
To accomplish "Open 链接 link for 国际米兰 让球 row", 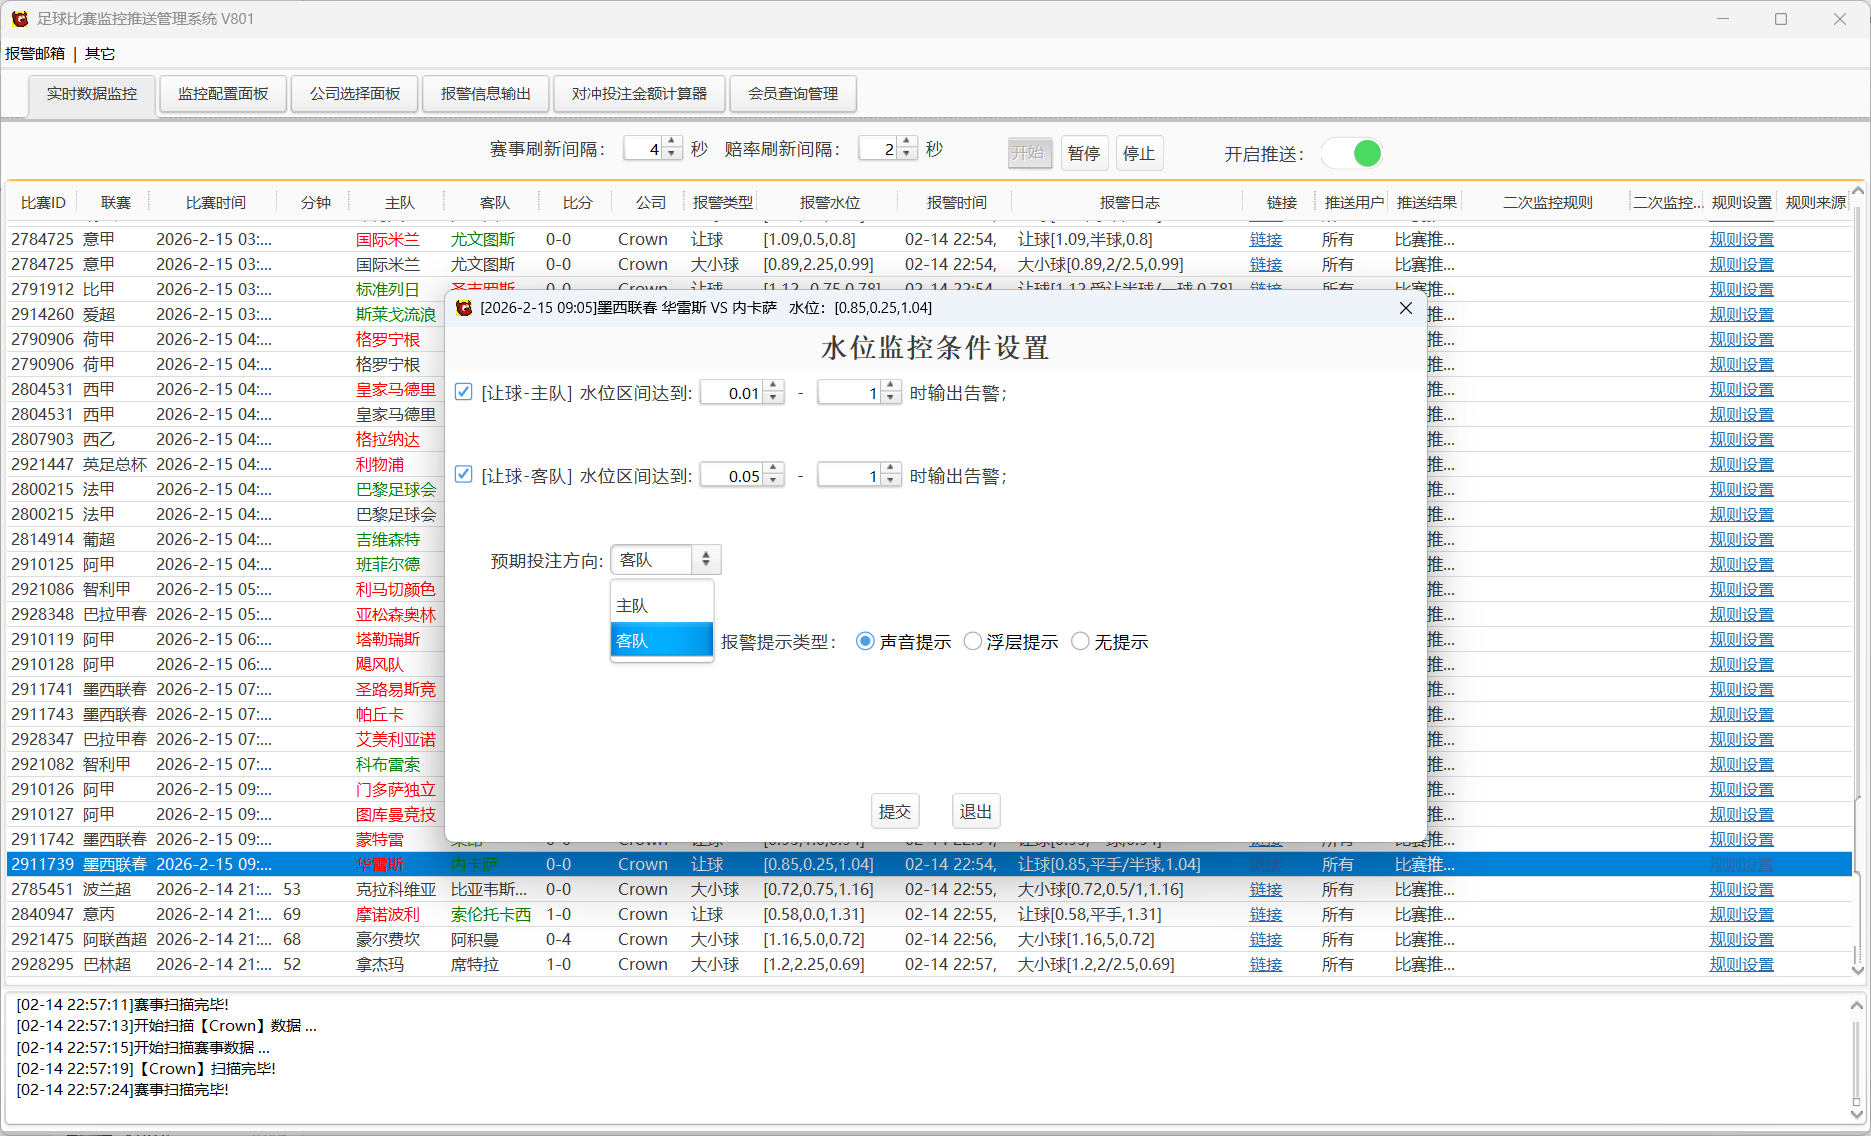I will pos(1266,240).
